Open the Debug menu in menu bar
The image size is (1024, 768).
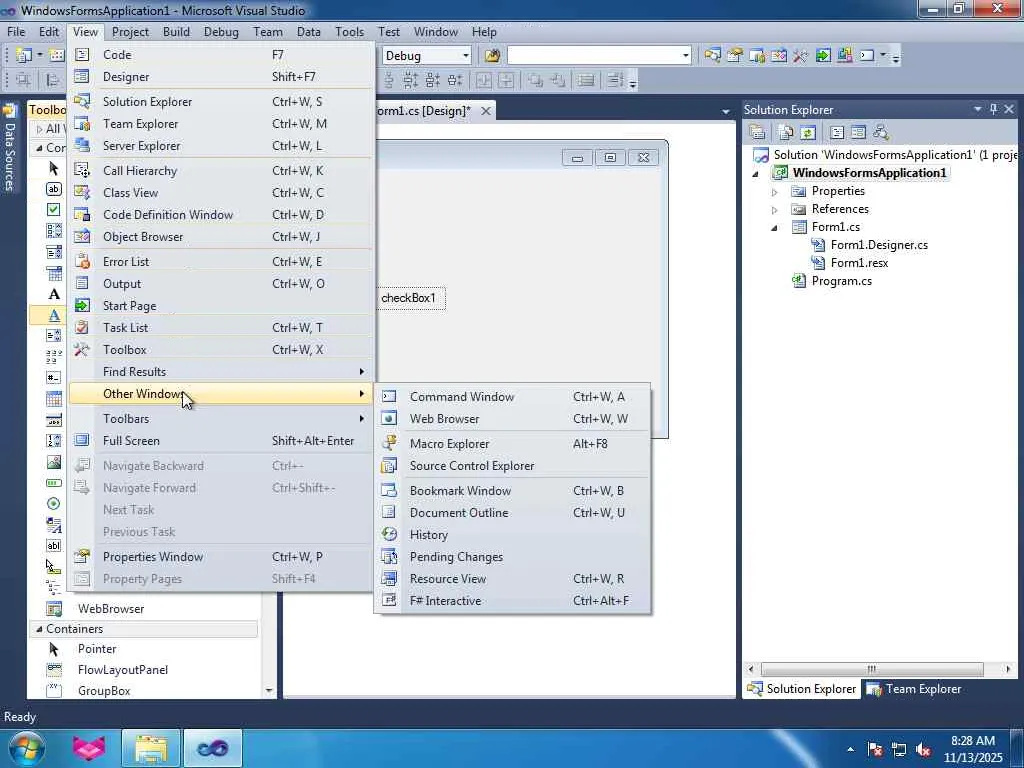(x=221, y=31)
